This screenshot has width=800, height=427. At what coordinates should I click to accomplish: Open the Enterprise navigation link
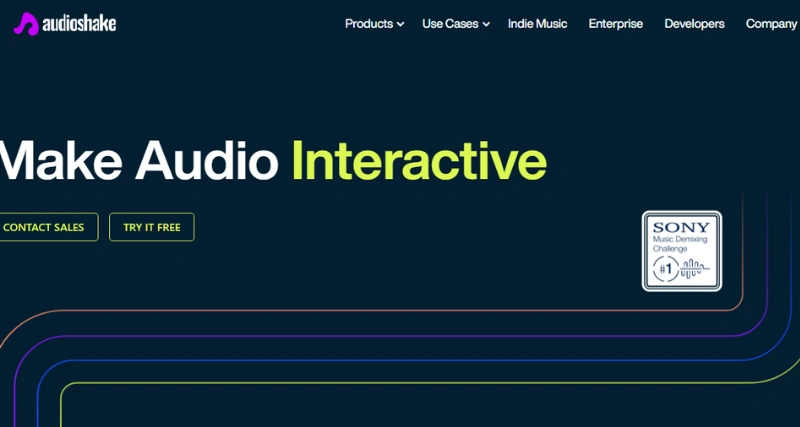[615, 24]
